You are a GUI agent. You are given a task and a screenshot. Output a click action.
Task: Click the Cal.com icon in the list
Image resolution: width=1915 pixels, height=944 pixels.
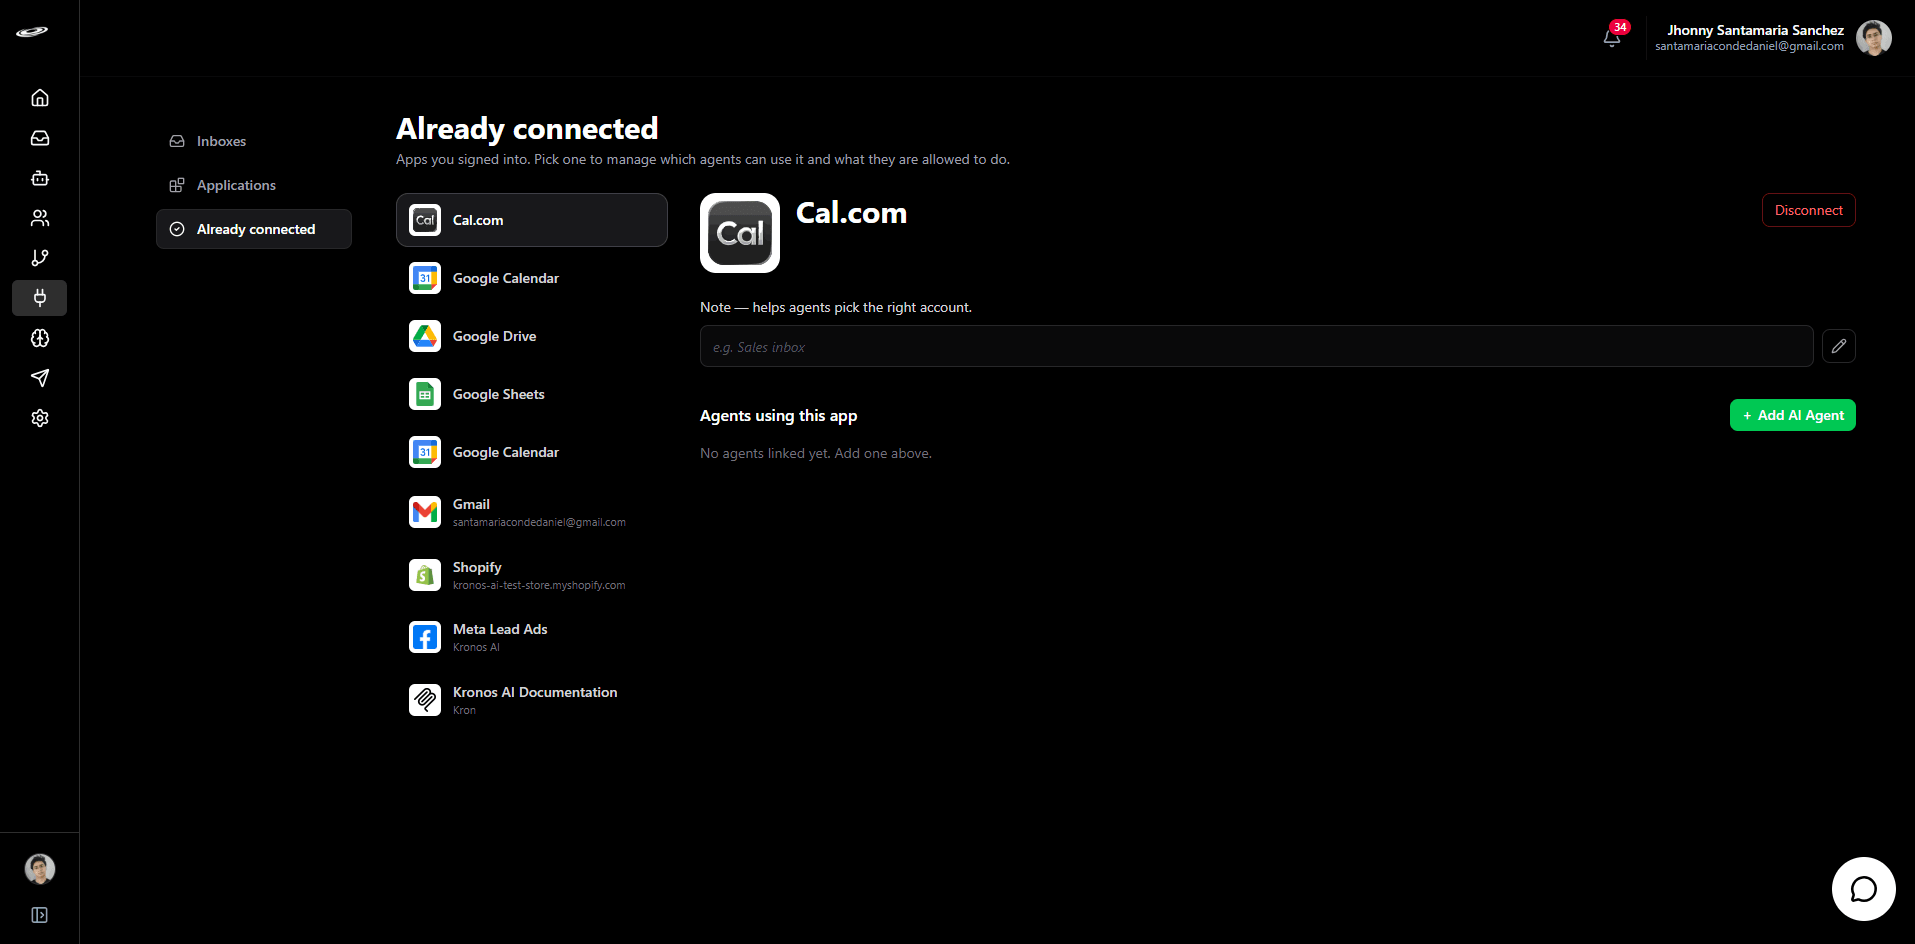(425, 220)
